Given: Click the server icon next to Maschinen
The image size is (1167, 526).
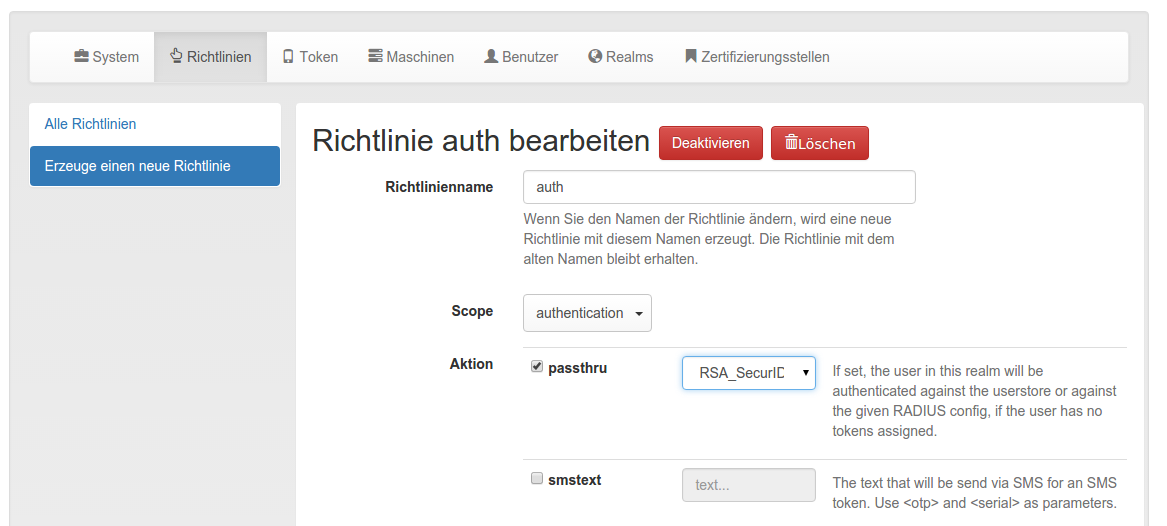Looking at the screenshot, I should pos(375,57).
